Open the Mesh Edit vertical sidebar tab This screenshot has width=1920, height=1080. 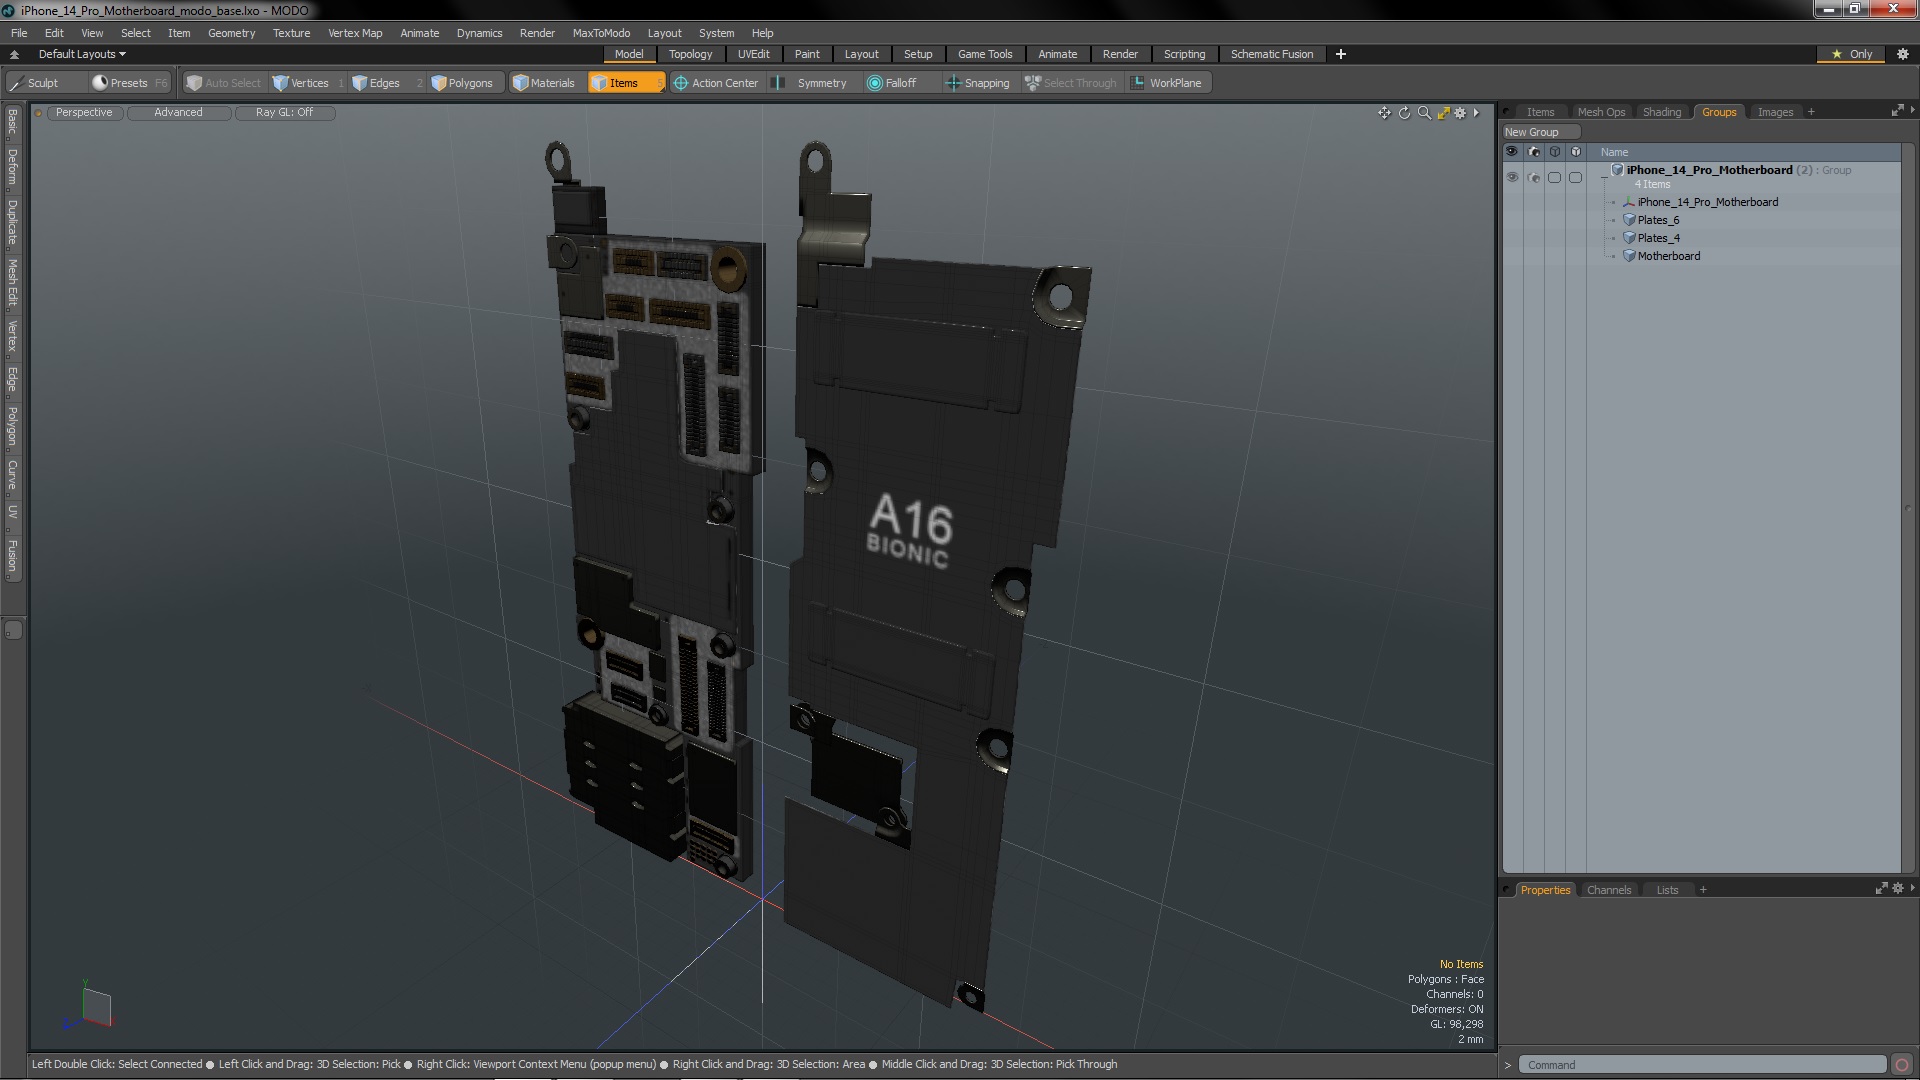point(13,283)
